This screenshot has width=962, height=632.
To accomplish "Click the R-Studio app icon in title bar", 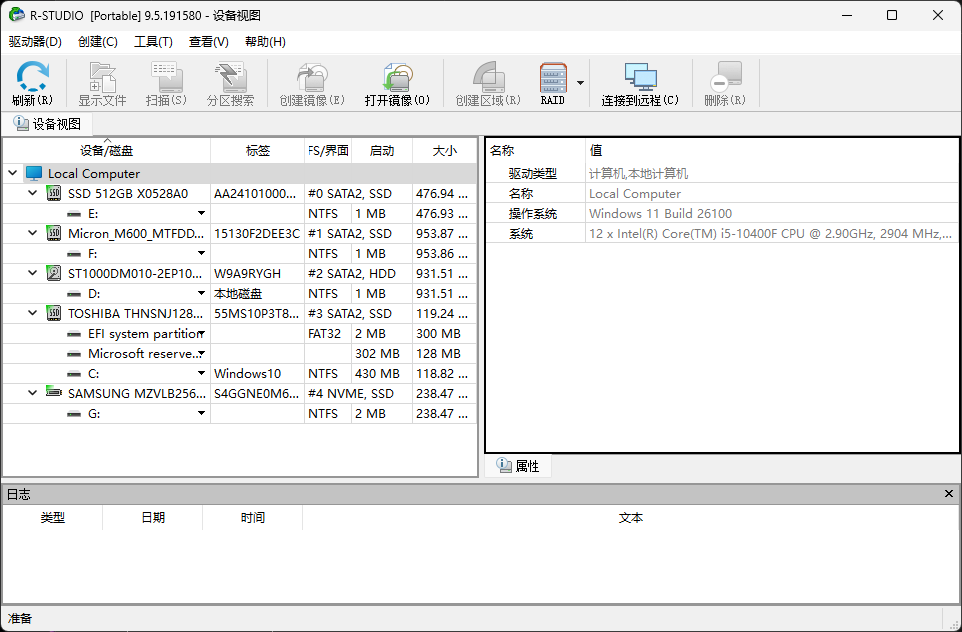I will [17, 15].
